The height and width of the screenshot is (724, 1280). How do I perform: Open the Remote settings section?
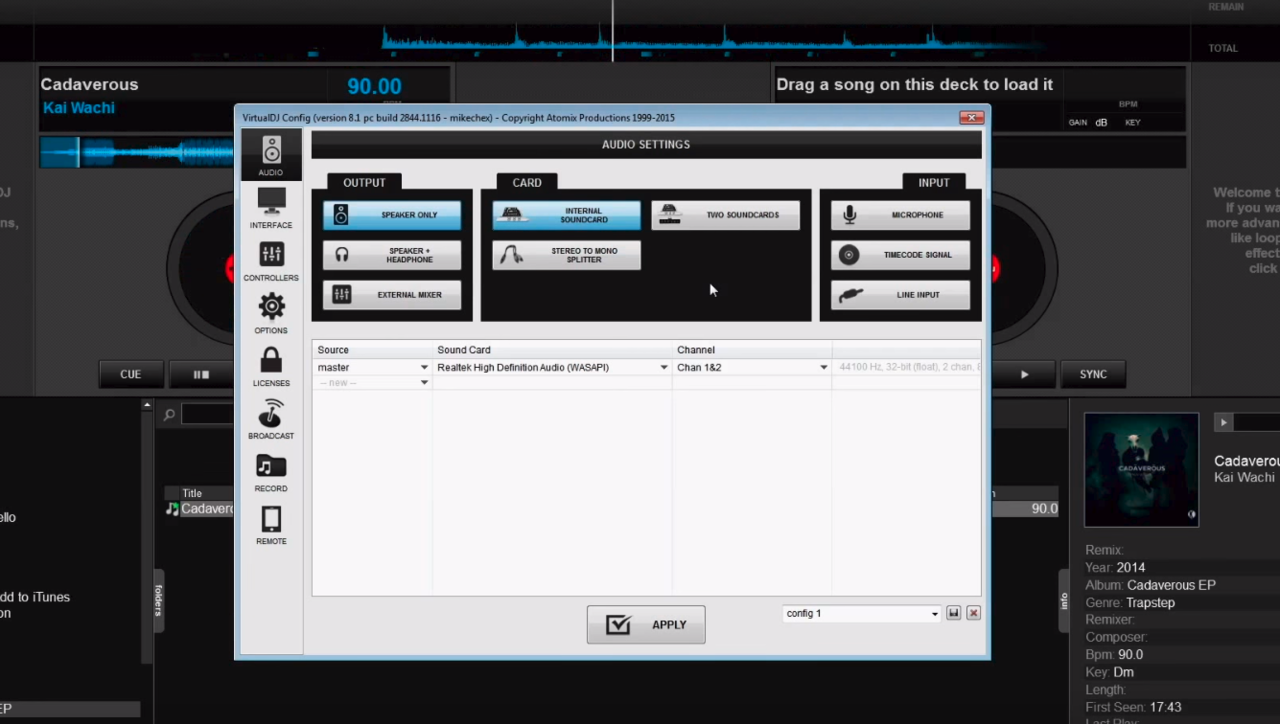[x=271, y=525]
